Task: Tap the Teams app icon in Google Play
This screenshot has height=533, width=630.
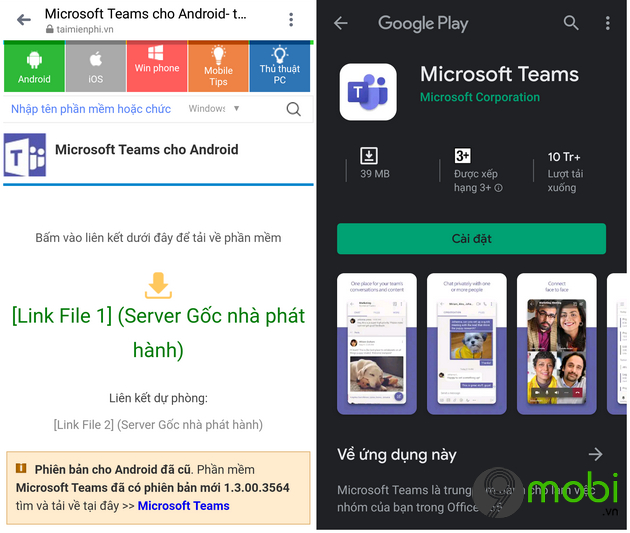Action: tap(368, 92)
